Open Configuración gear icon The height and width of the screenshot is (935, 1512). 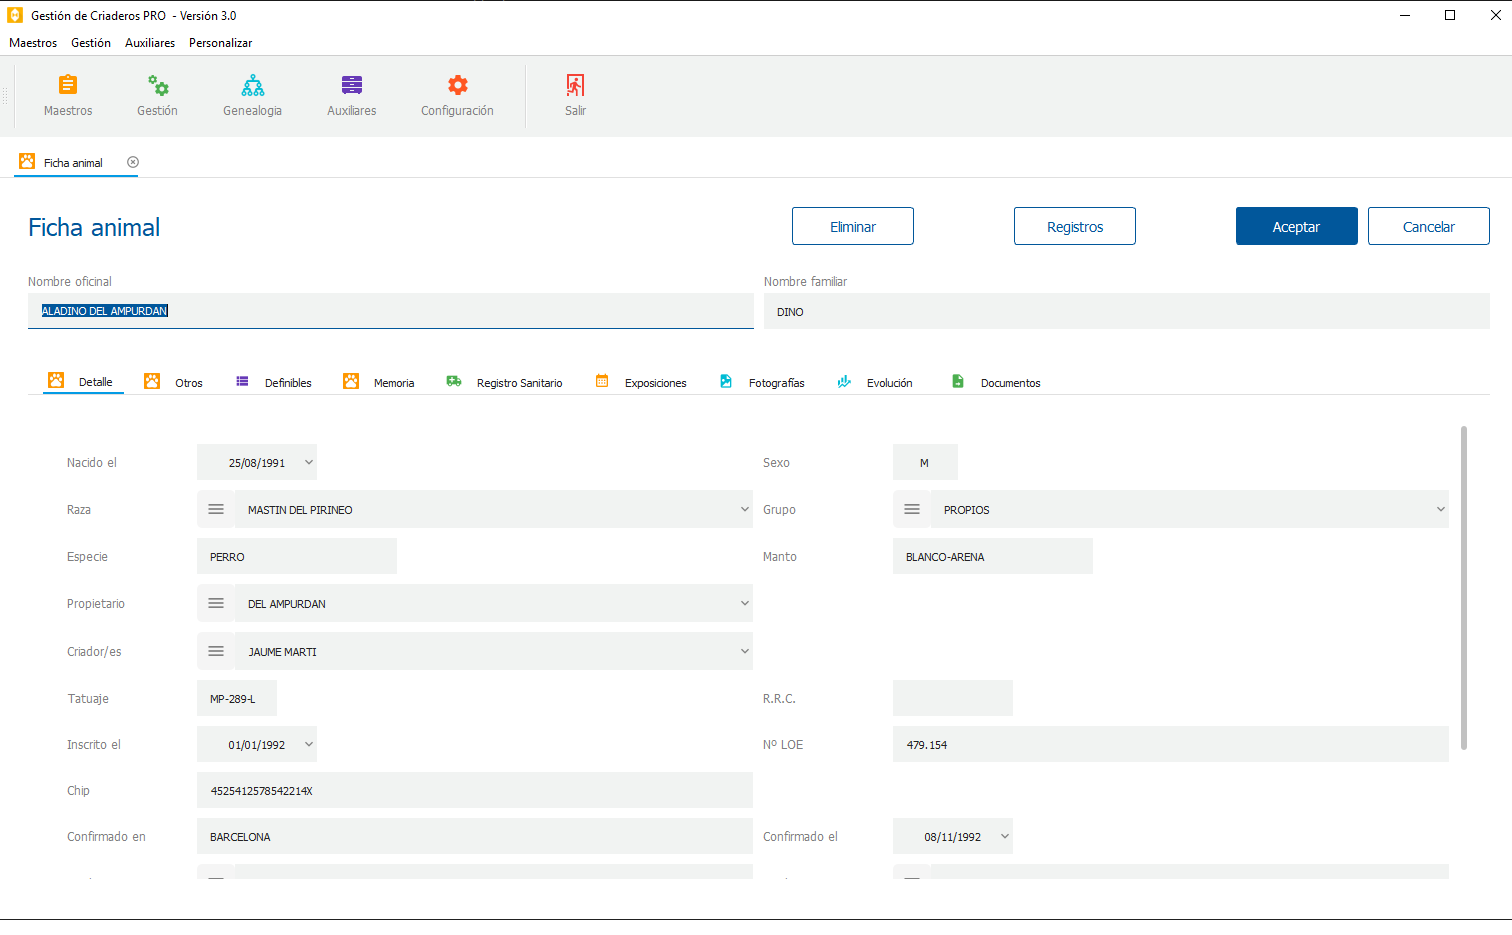coord(457,86)
